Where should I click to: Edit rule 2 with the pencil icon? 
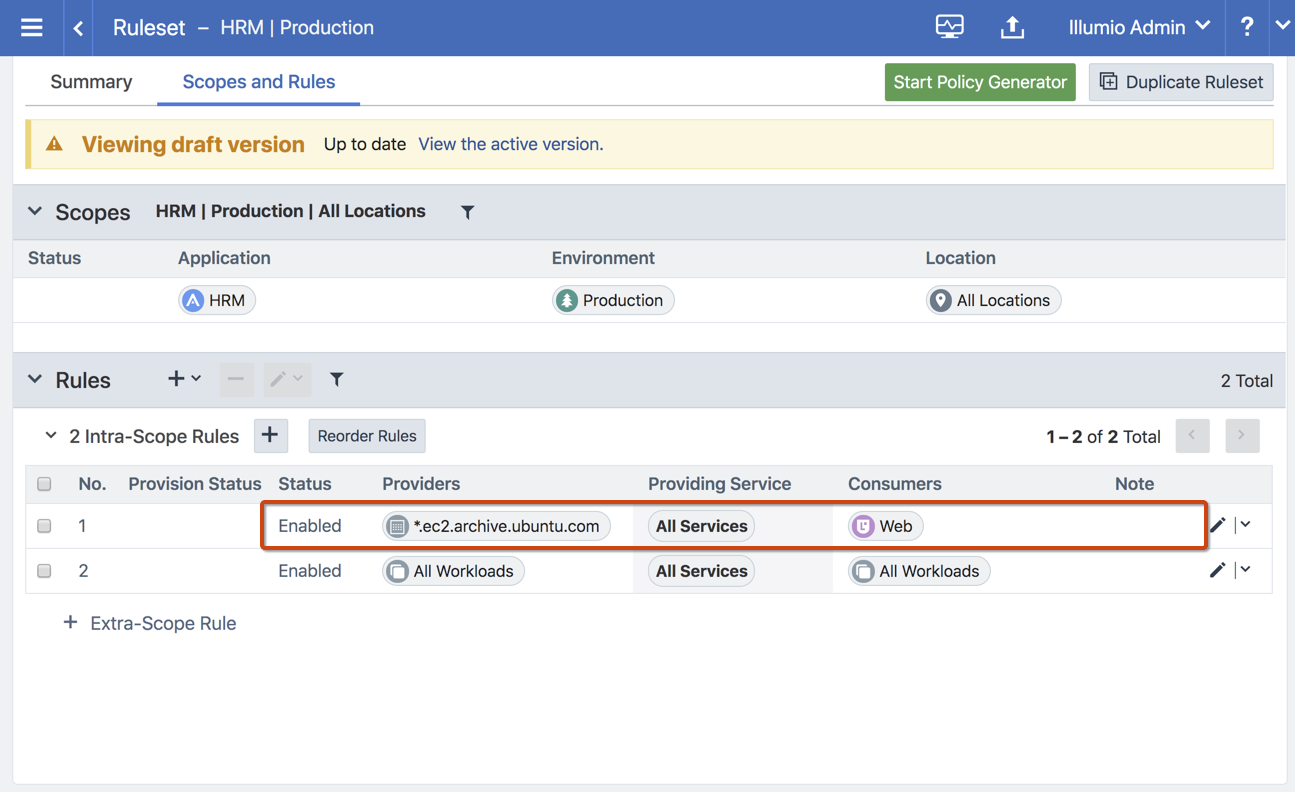pos(1217,570)
